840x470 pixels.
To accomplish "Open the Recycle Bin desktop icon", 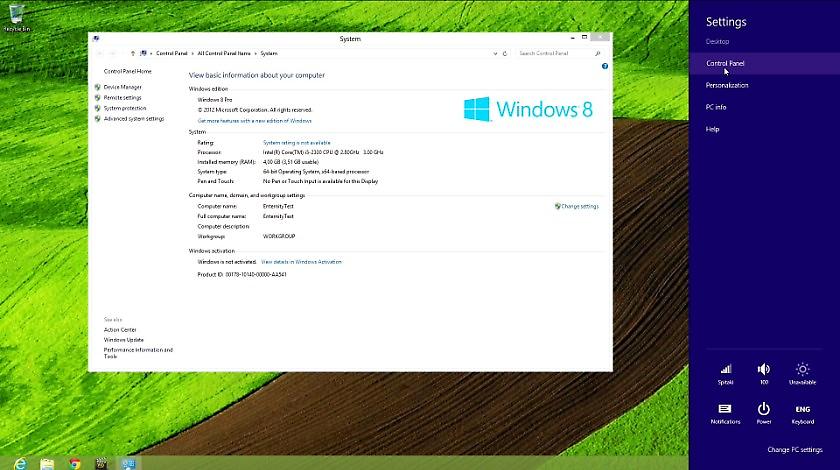I will [x=17, y=17].
